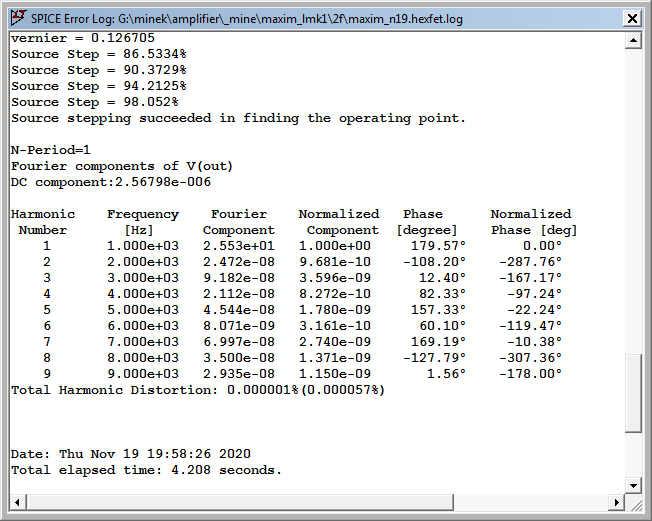Close the SPICE Error Log window

click(632, 19)
